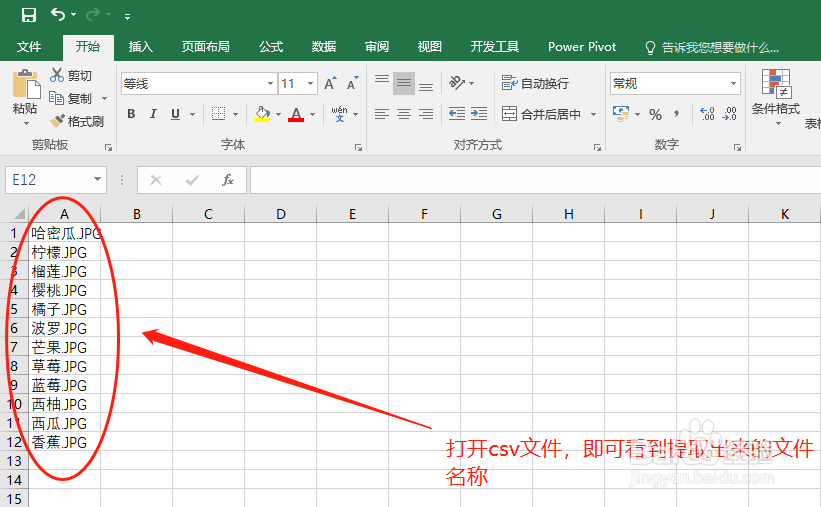This screenshot has height=507, width=821.
Task: Open the 等线 font name dropdown
Action: (270, 84)
